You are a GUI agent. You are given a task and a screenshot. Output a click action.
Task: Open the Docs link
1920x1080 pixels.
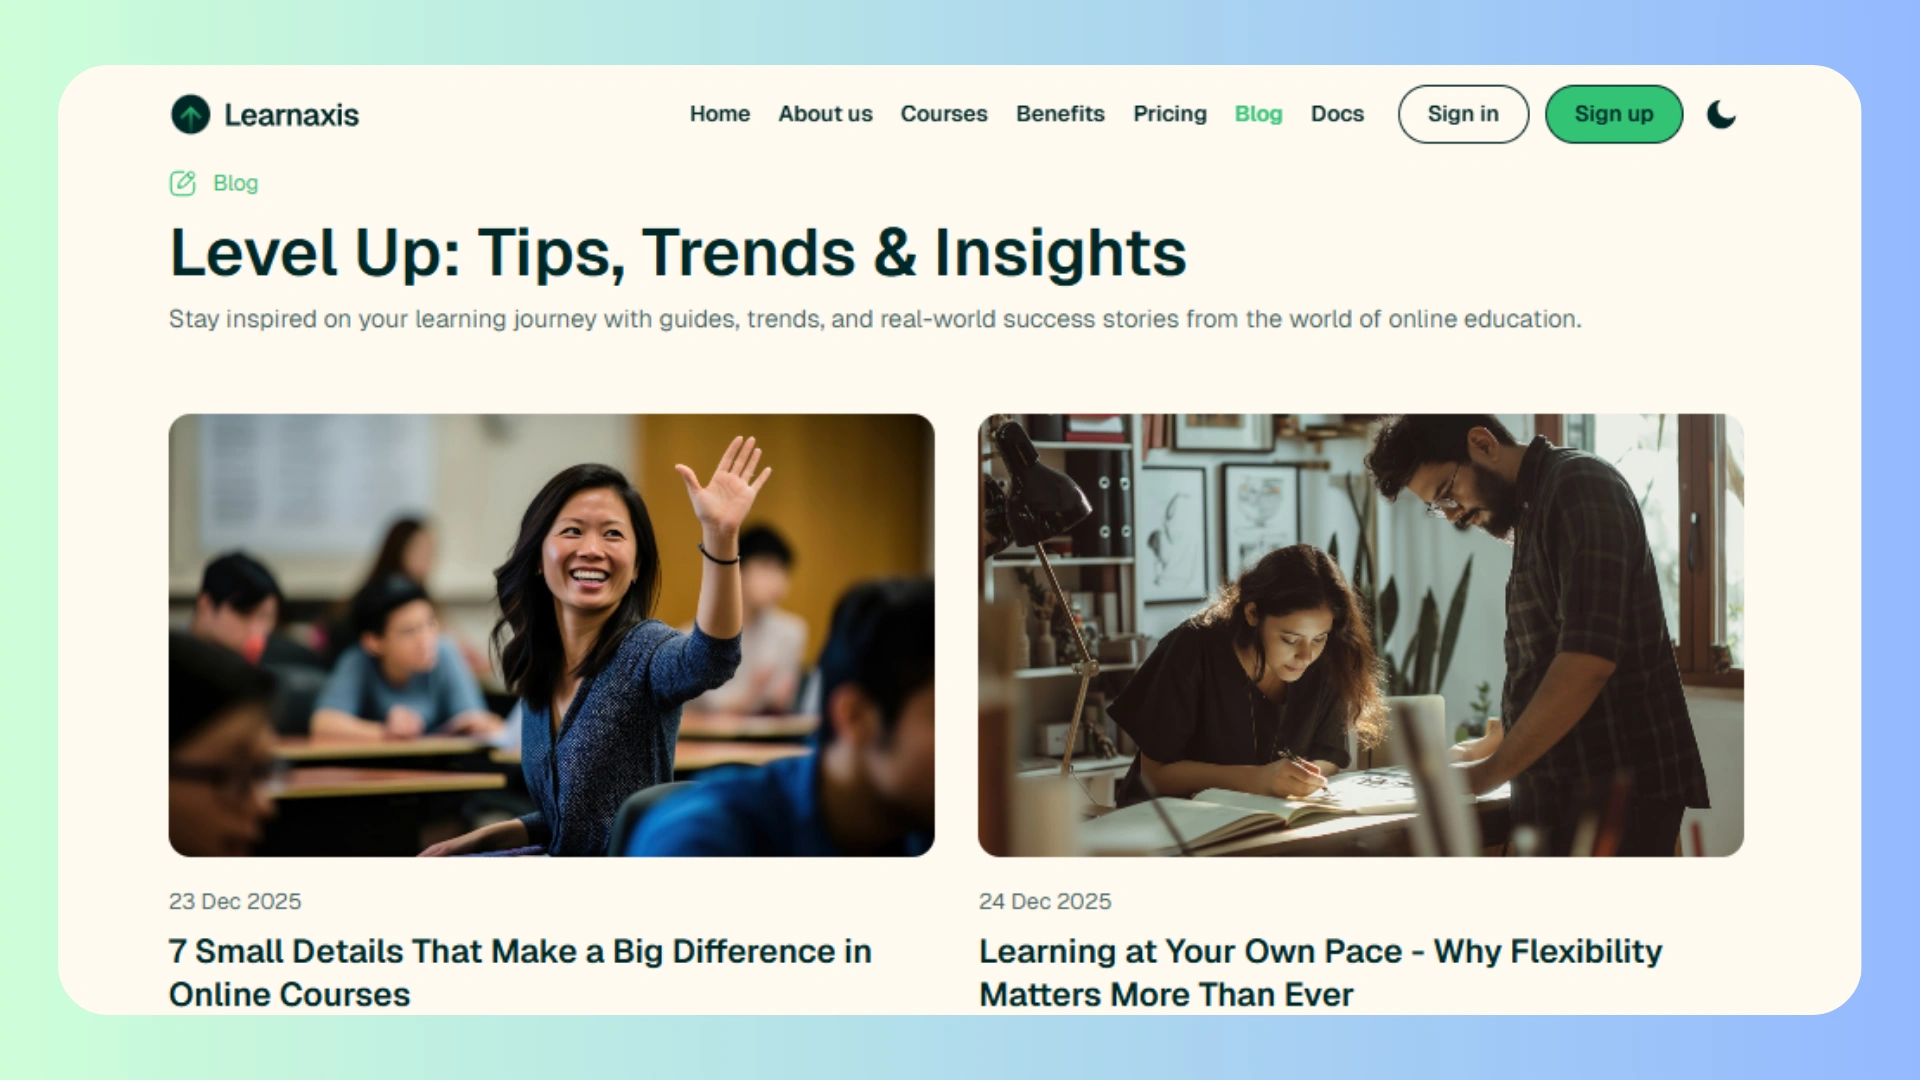click(x=1337, y=114)
